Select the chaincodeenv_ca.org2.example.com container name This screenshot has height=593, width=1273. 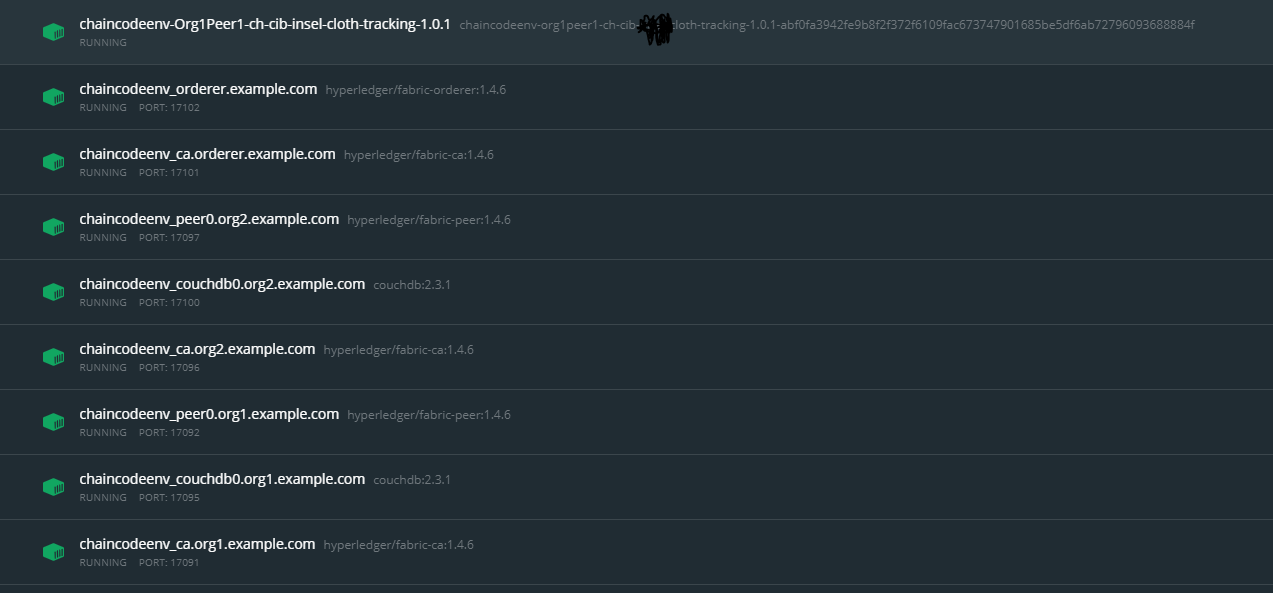coord(197,349)
